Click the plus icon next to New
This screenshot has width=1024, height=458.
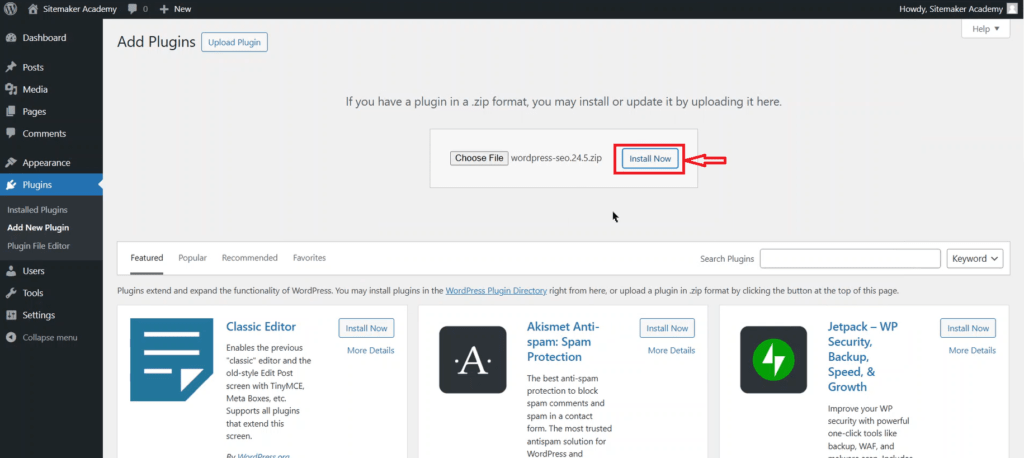164,10
